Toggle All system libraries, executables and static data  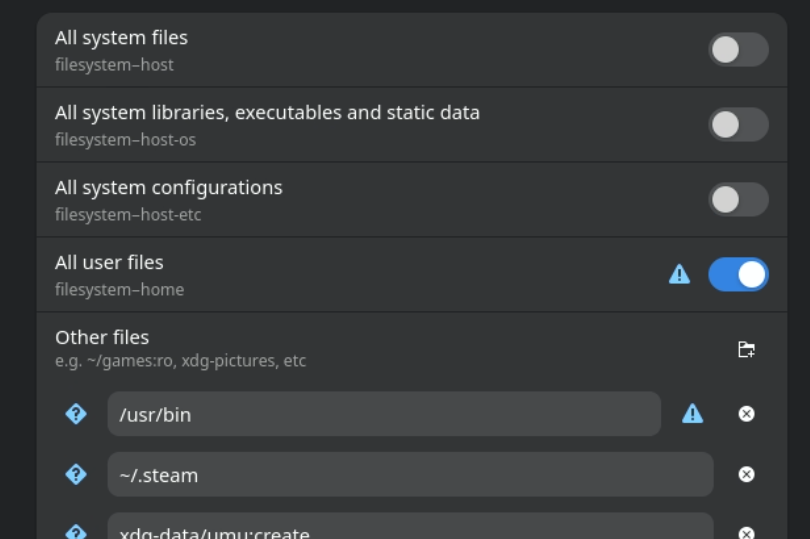pyautogui.click(x=738, y=125)
